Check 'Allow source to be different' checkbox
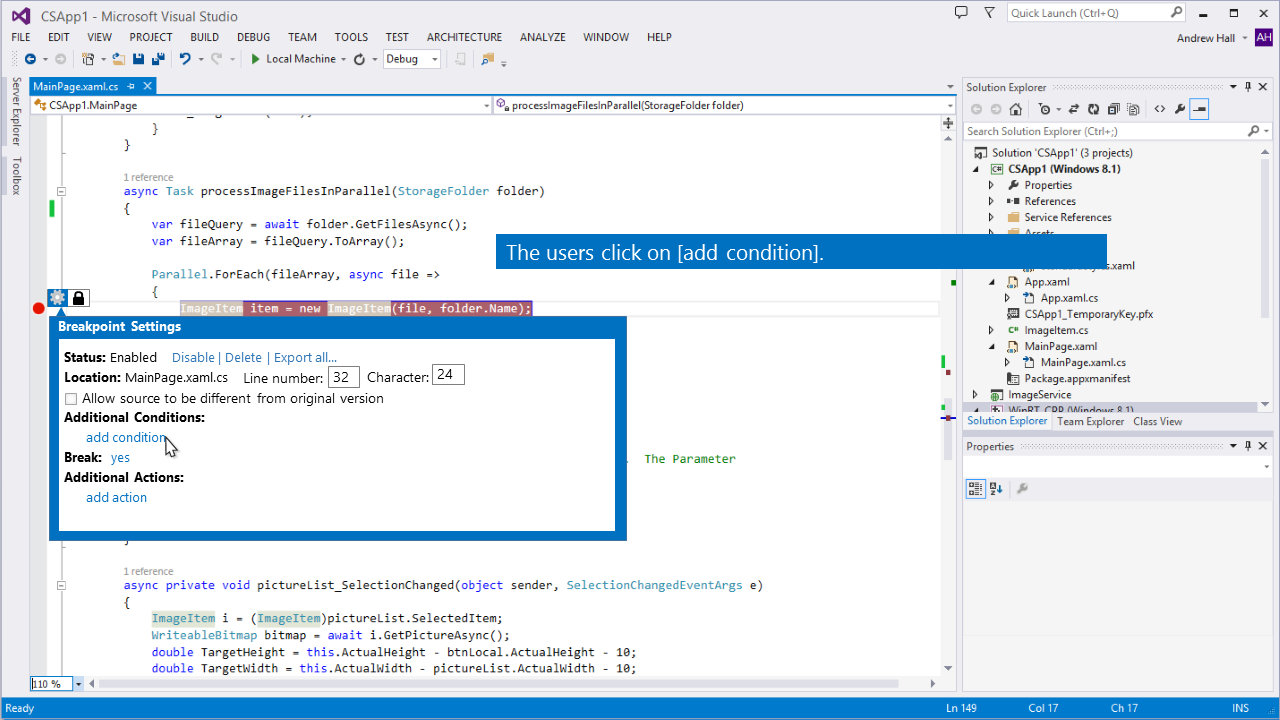Viewport: 1280px width, 720px height. (x=71, y=399)
